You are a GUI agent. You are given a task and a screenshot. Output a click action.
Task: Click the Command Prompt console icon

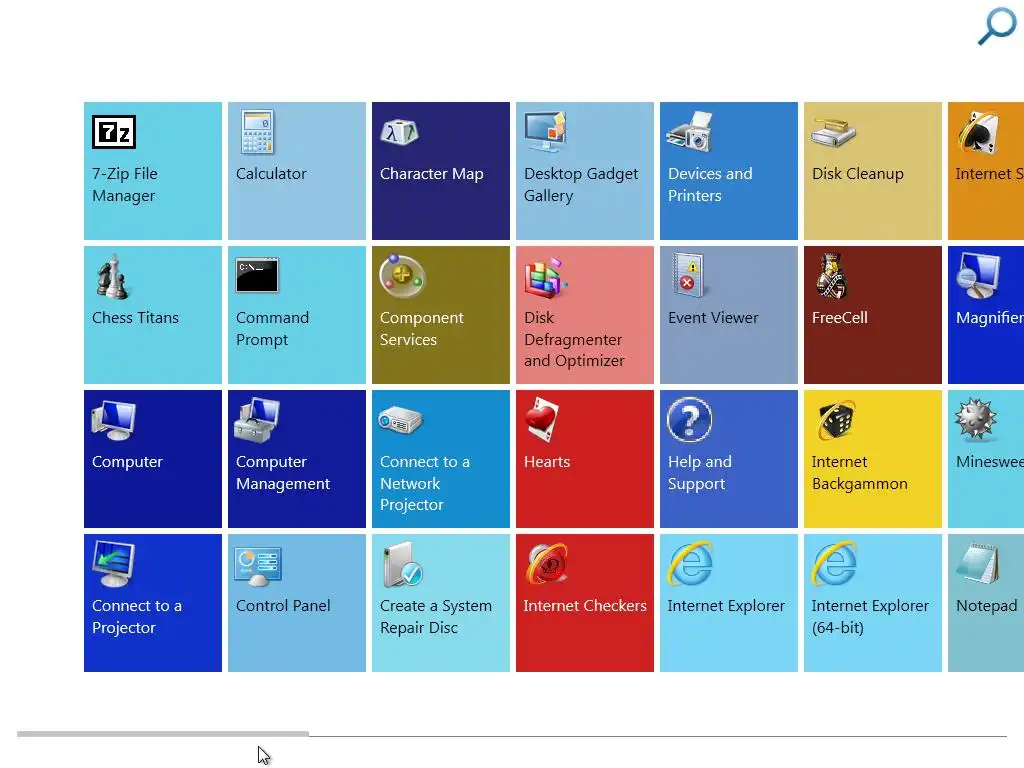point(257,275)
